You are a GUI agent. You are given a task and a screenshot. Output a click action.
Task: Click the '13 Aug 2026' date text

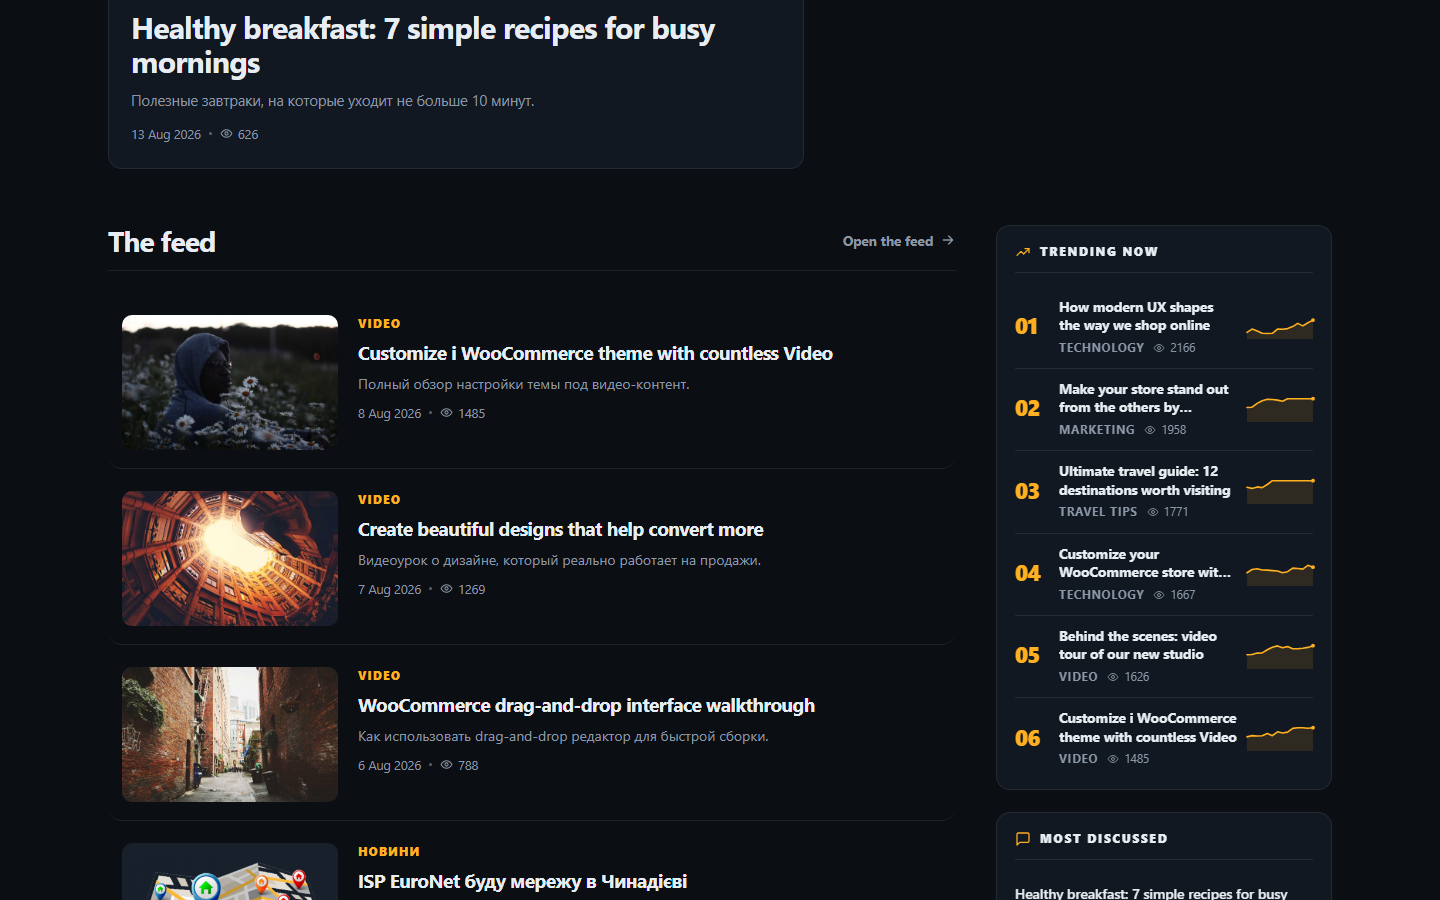click(166, 134)
